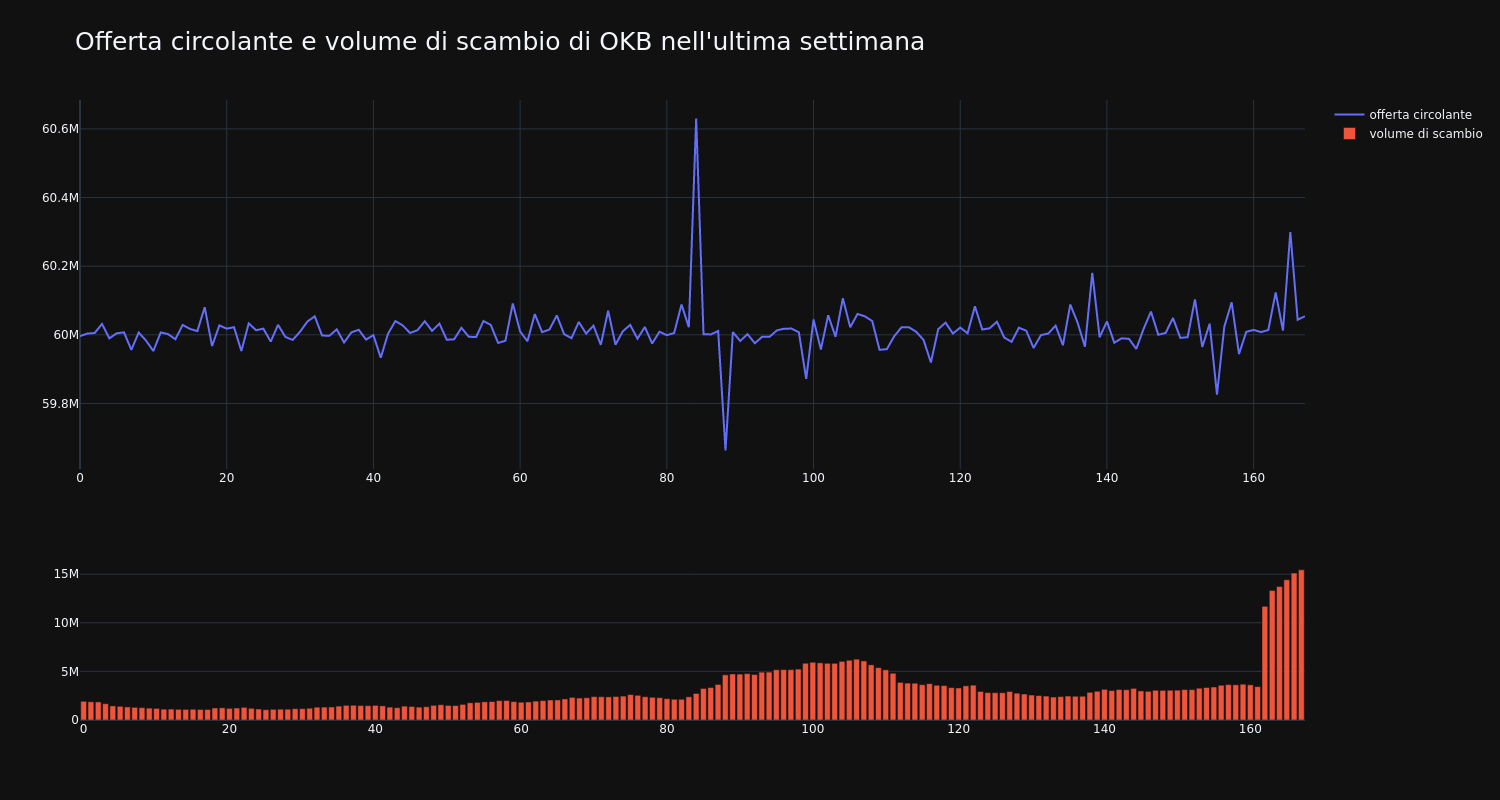Image resolution: width=1500 pixels, height=800 pixels.
Task: Click the 60.2M y-axis label
Action: pyautogui.click(x=60, y=266)
